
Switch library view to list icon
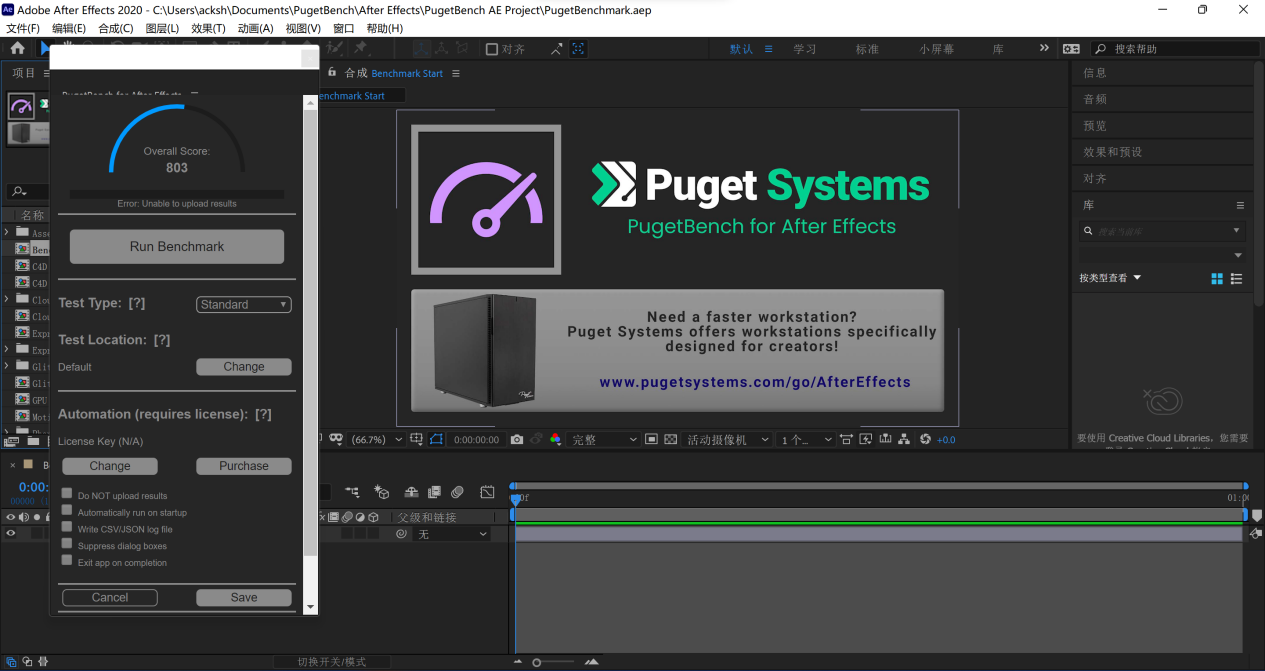click(1237, 278)
